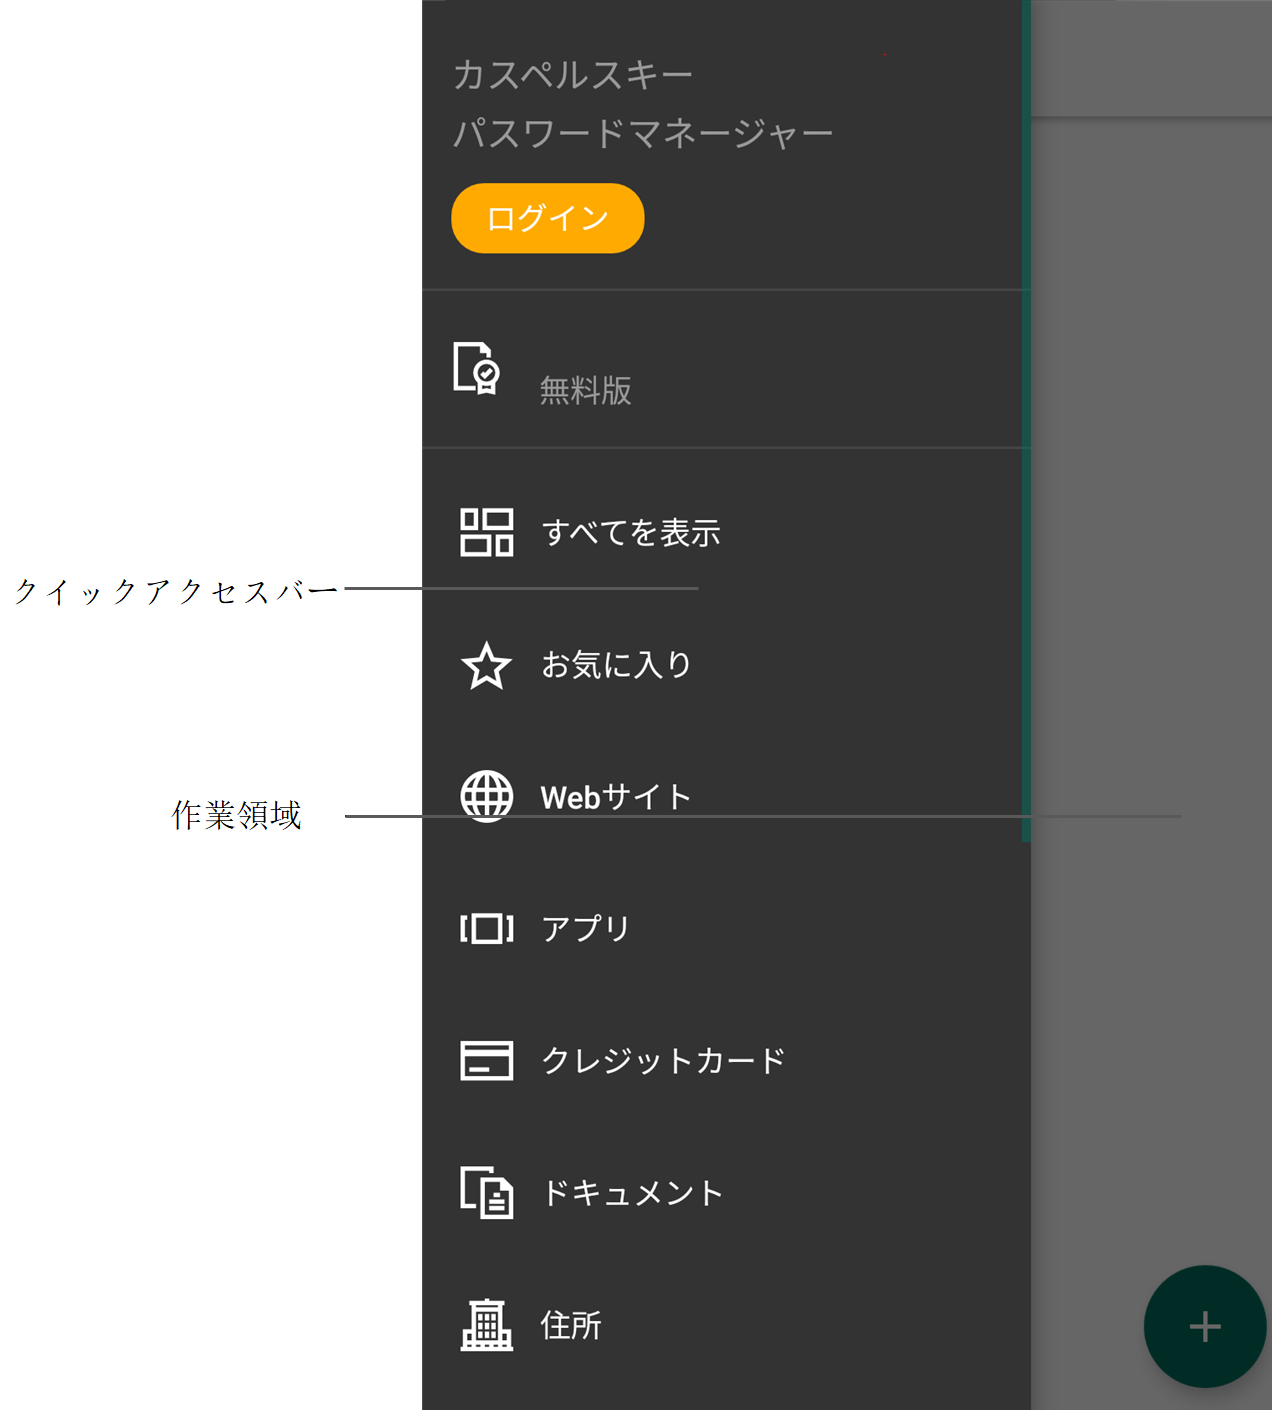Click the credit card icon
Viewport: 1272px width, 1410px height.
[x=486, y=1061]
